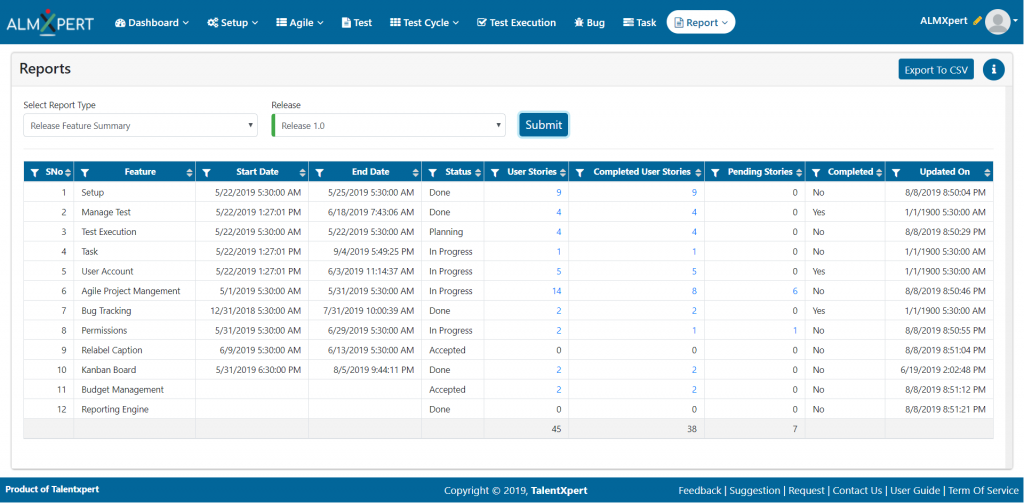Filter the Feature column
The height and width of the screenshot is (503, 1024).
[x=84, y=172]
